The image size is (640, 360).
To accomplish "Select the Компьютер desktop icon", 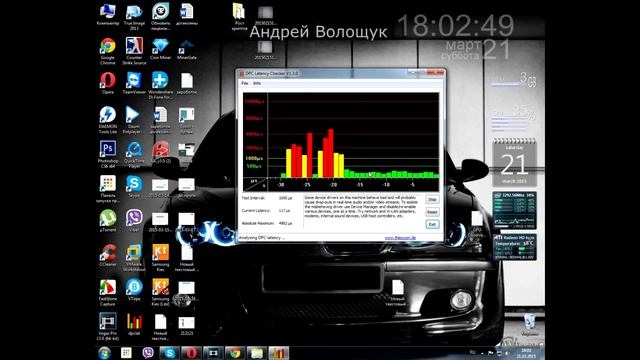I will 108,15.
